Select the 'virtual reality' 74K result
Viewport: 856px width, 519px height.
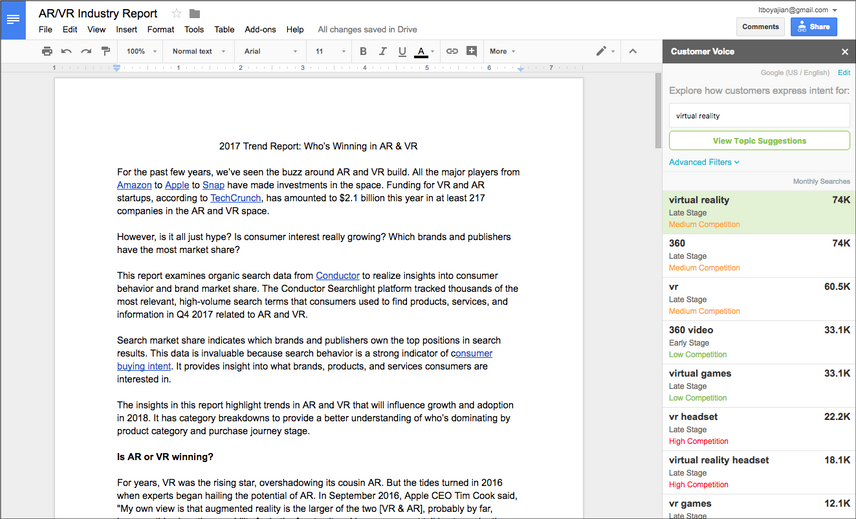pos(759,212)
